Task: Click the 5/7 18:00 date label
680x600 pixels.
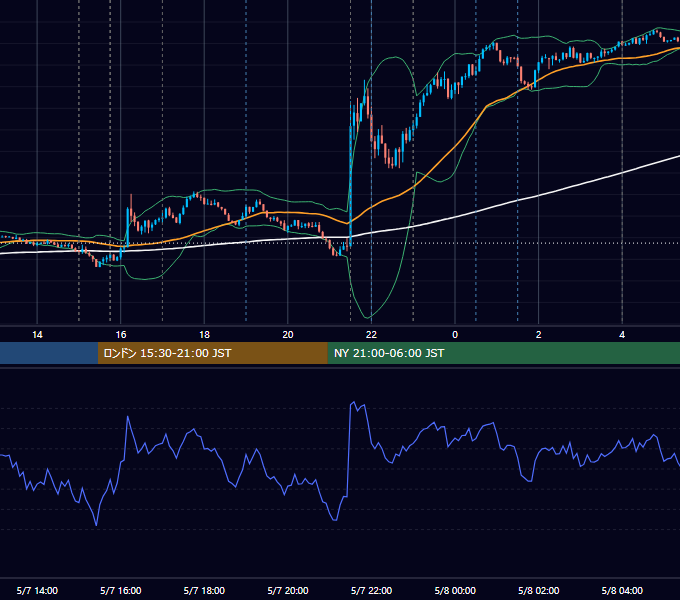Action: tap(204, 590)
